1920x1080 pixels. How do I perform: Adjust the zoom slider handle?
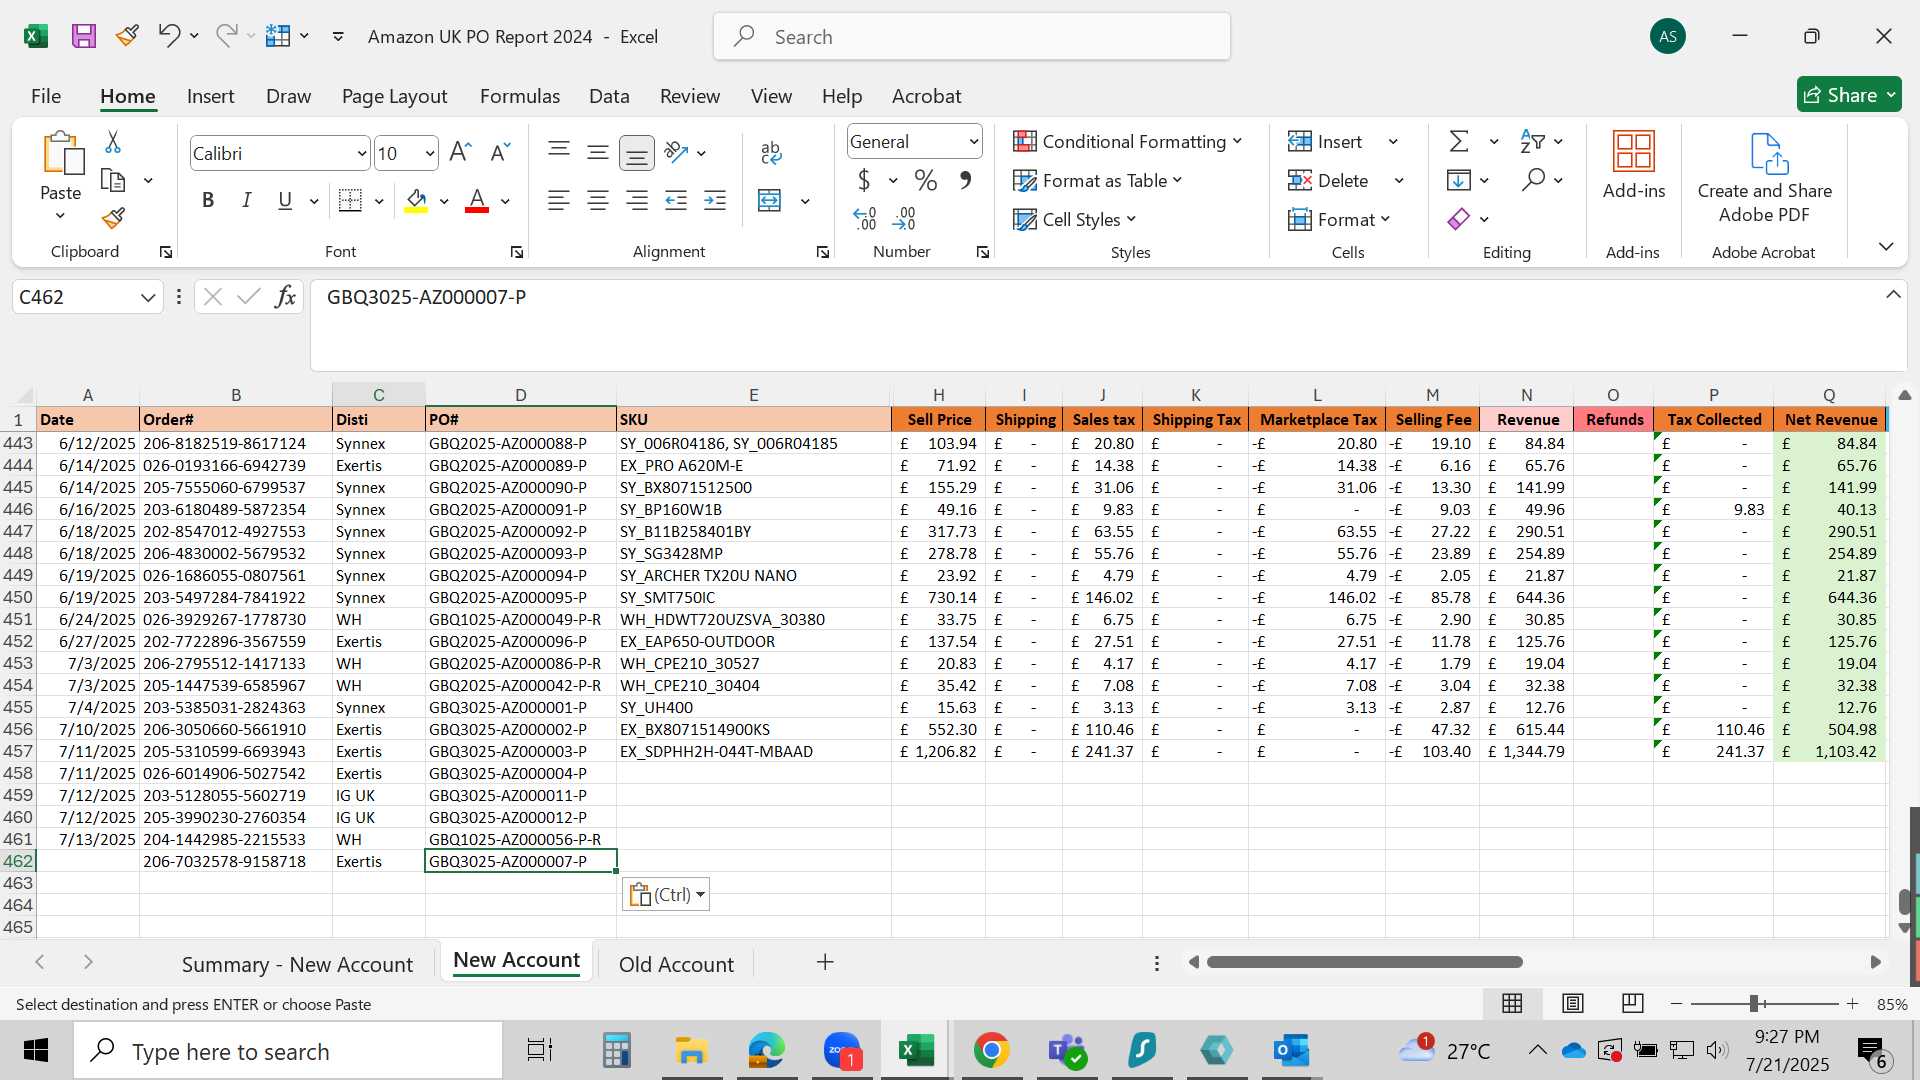pos(1754,1003)
